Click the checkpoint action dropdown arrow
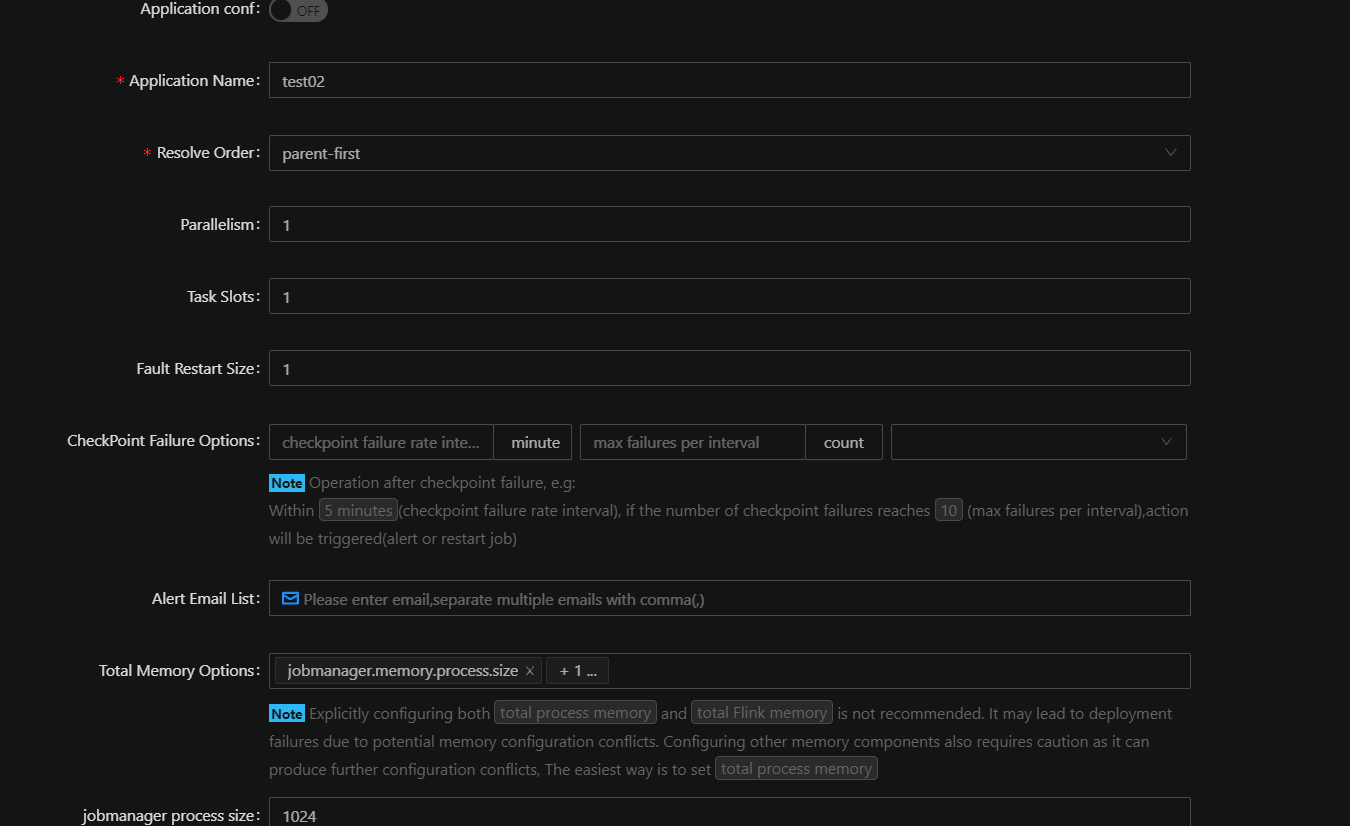 [1165, 441]
